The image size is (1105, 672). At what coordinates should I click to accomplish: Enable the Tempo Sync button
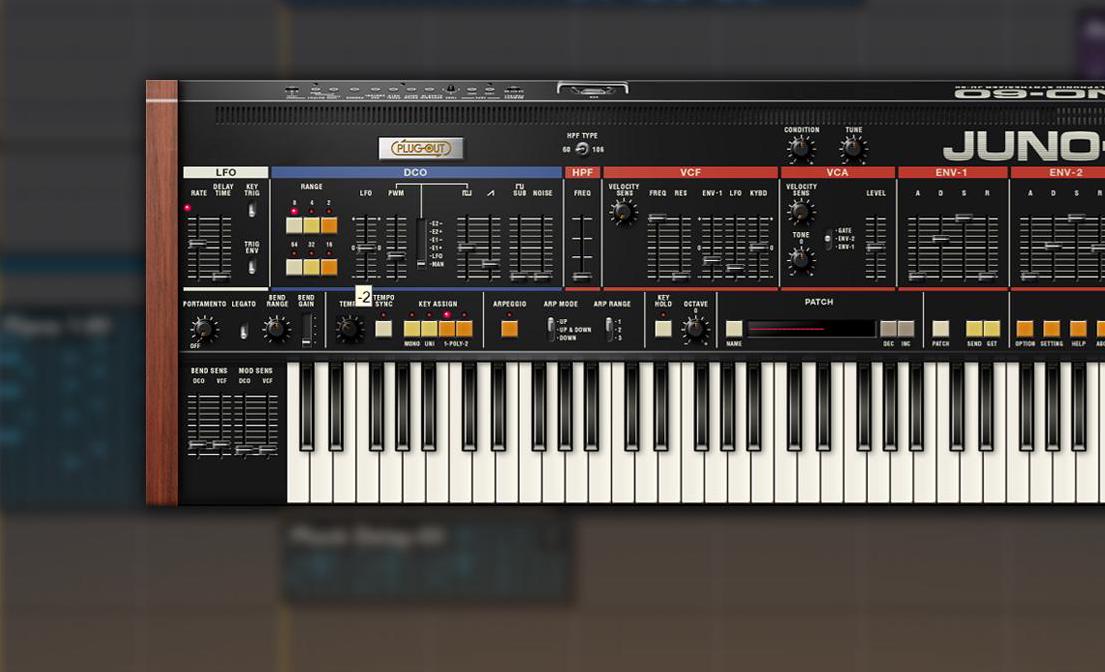[383, 328]
